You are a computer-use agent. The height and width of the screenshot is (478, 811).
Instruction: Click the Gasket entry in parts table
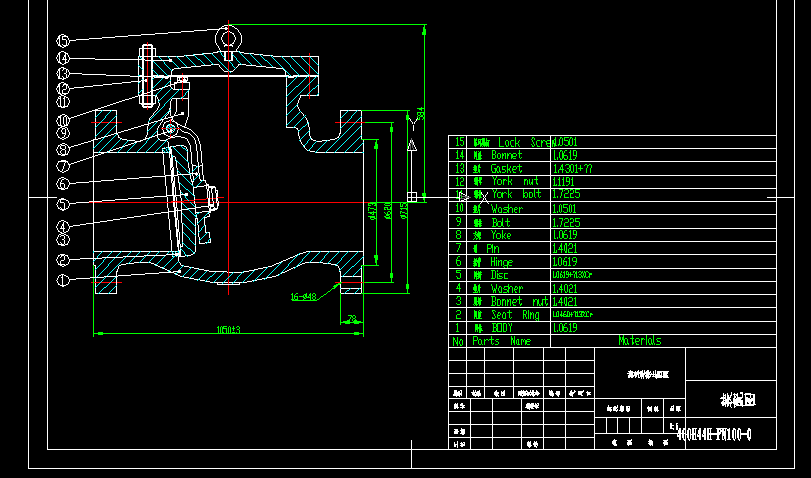[x=506, y=169]
